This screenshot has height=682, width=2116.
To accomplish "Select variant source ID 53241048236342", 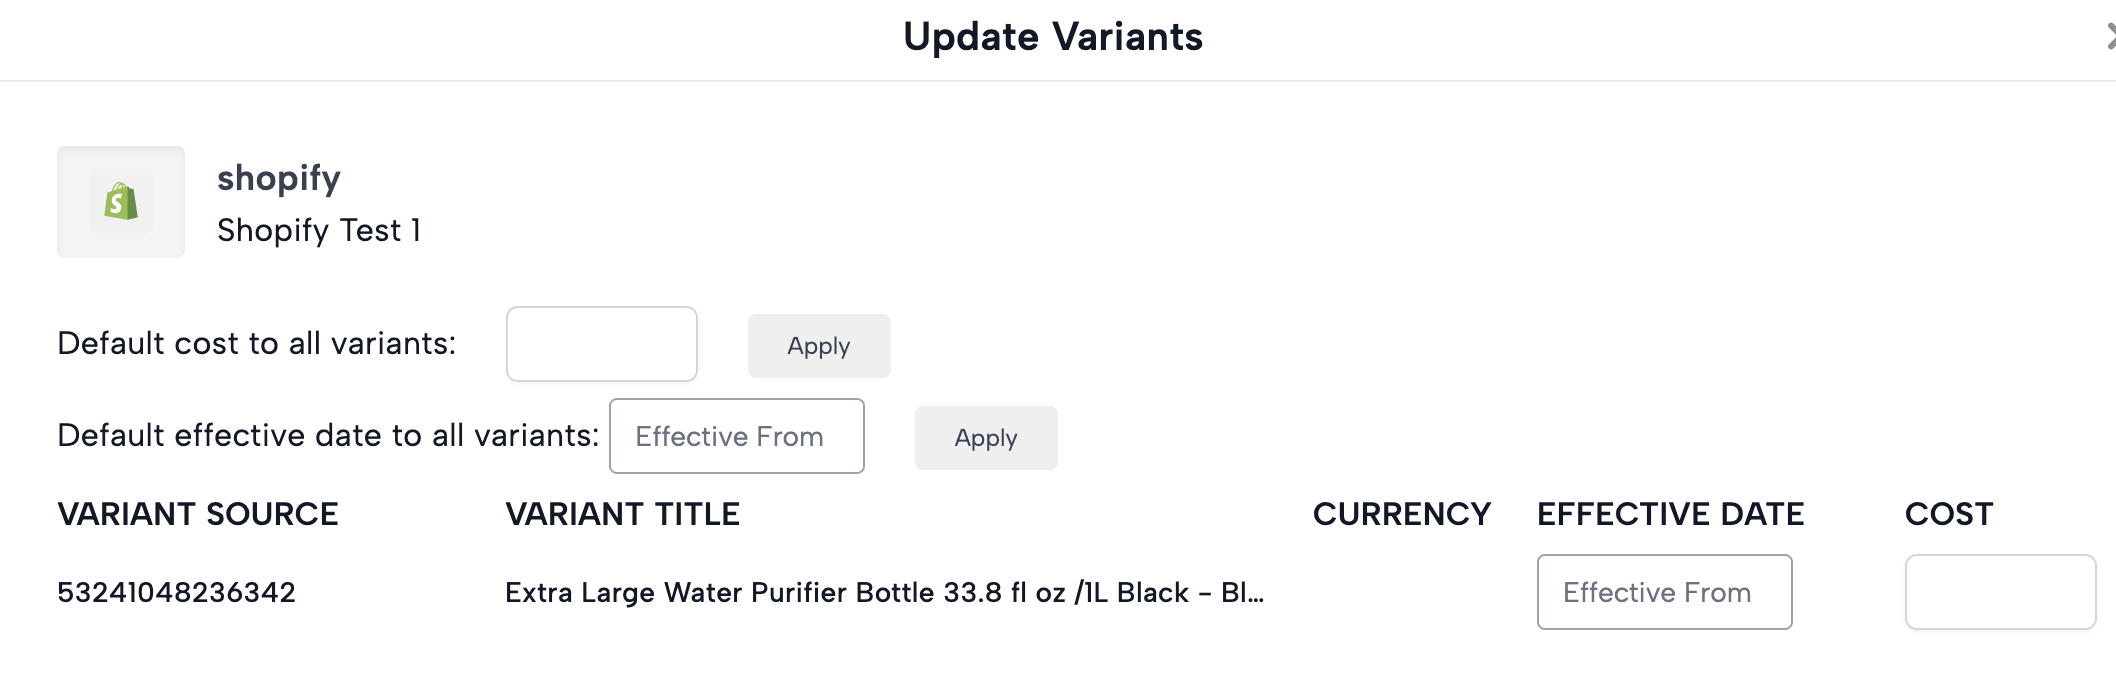I will [x=176, y=592].
